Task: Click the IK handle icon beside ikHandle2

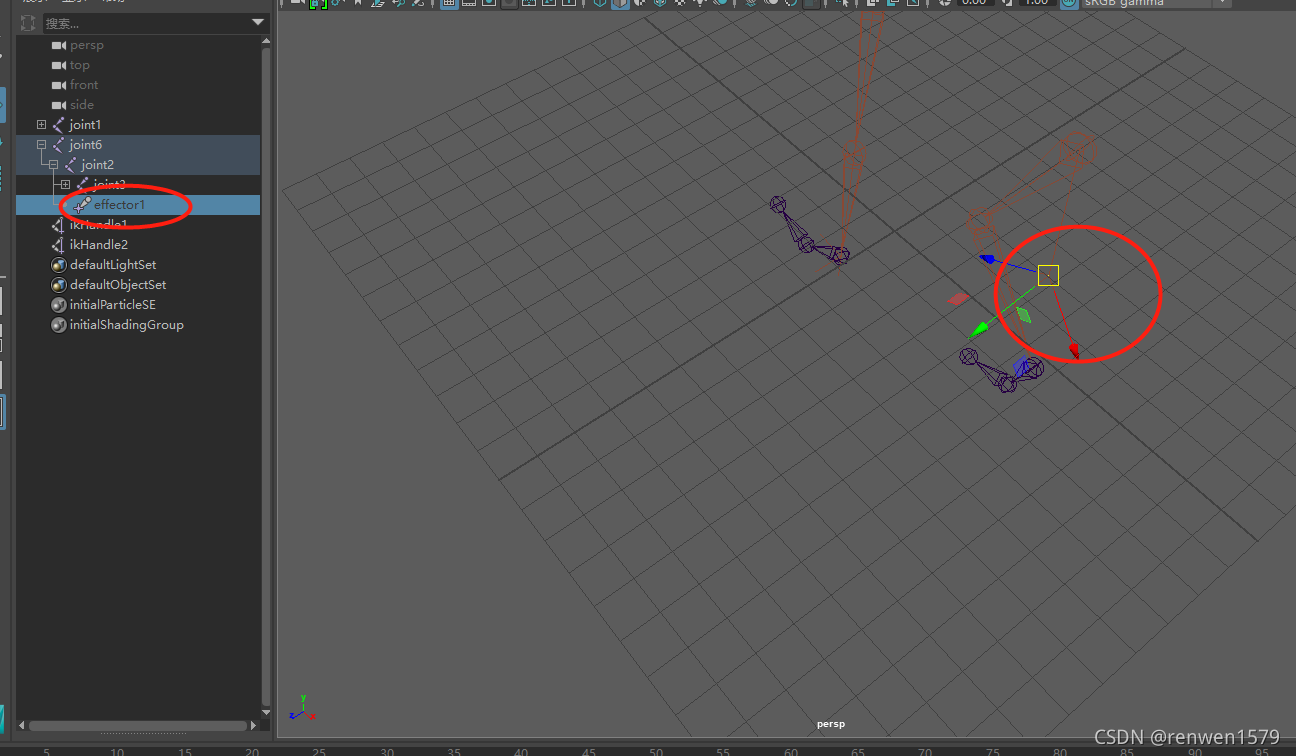Action: pyautogui.click(x=59, y=245)
